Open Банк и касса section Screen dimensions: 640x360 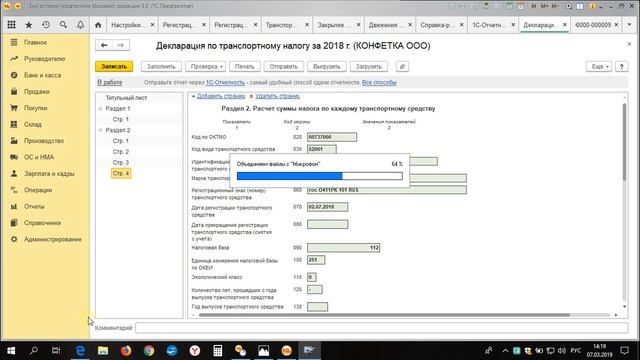[42, 75]
